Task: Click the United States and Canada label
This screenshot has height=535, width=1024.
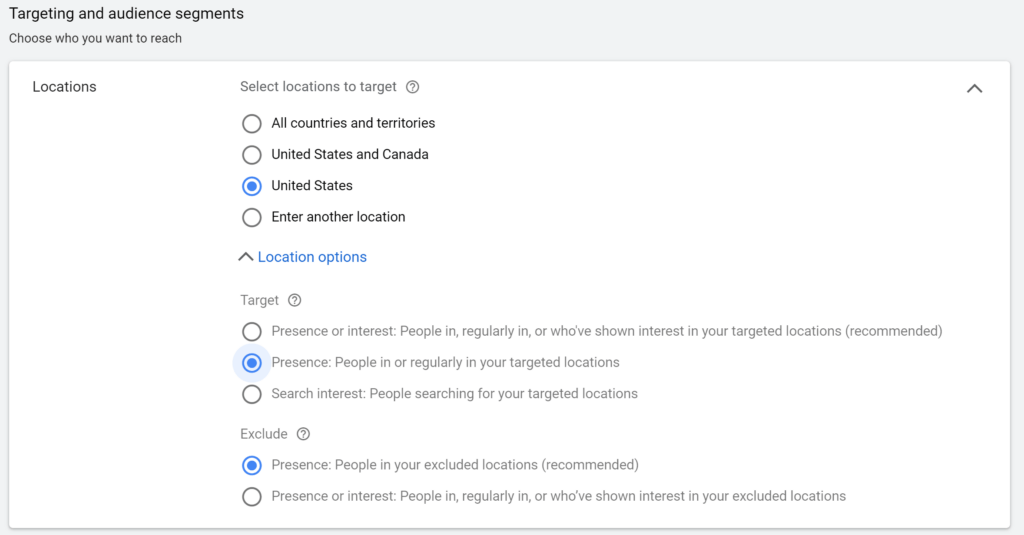Action: pyautogui.click(x=350, y=154)
